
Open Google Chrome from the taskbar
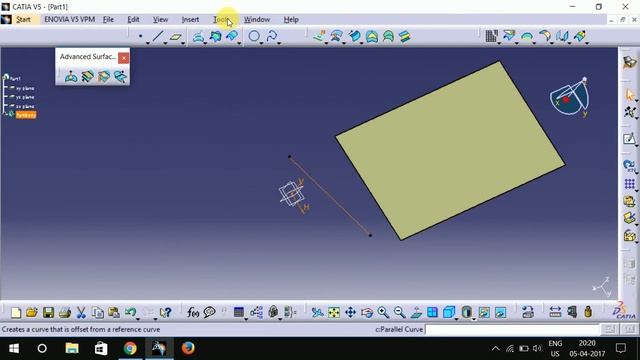(130, 348)
